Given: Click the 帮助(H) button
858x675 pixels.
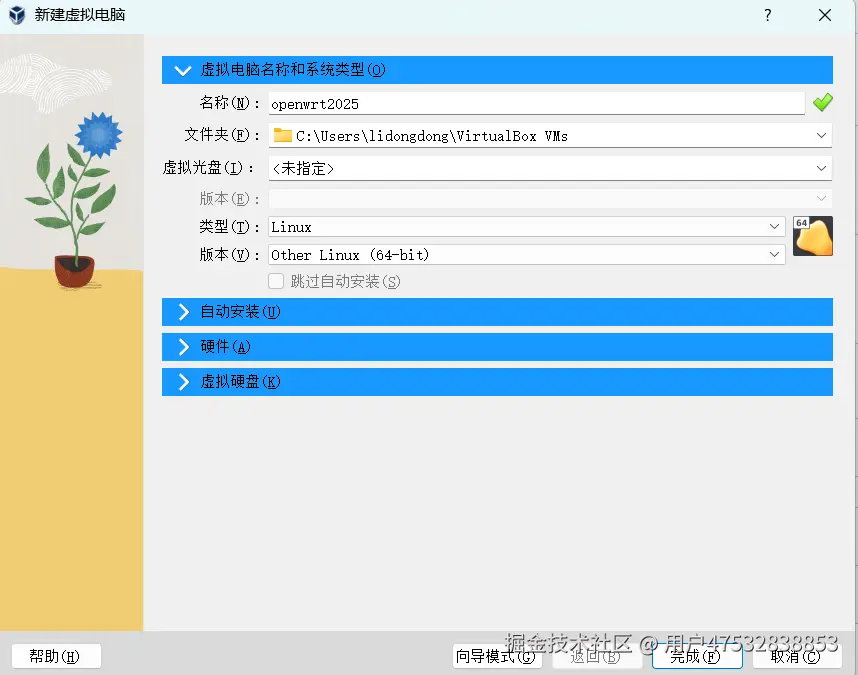Looking at the screenshot, I should point(56,656).
